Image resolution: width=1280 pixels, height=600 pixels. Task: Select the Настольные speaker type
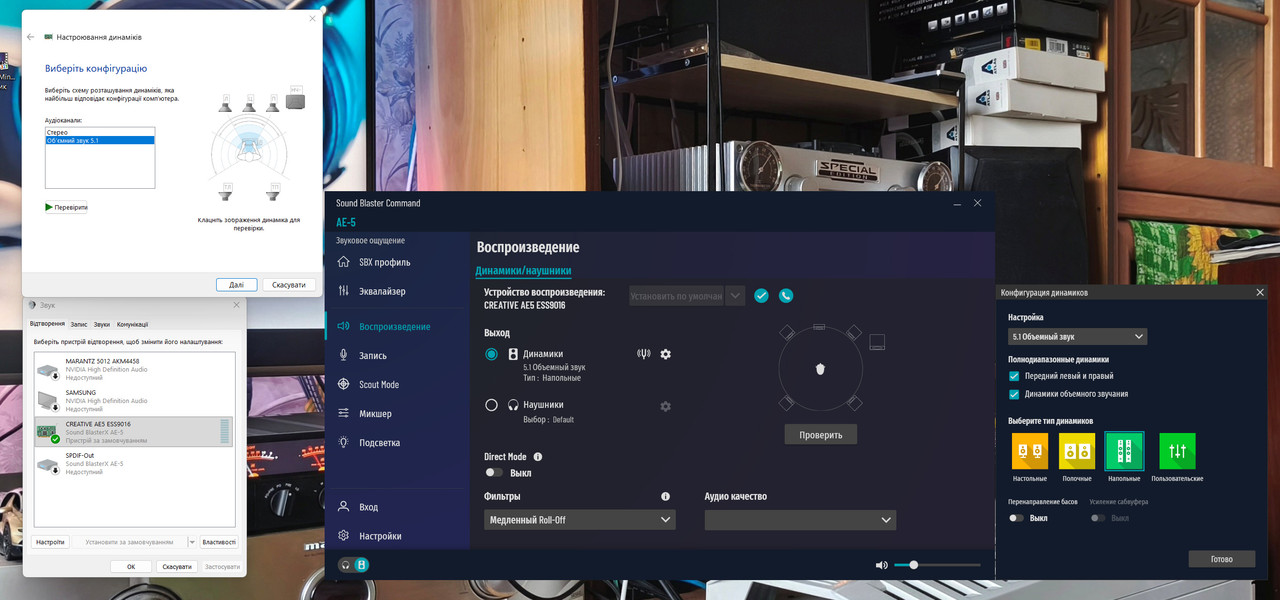pos(1030,451)
